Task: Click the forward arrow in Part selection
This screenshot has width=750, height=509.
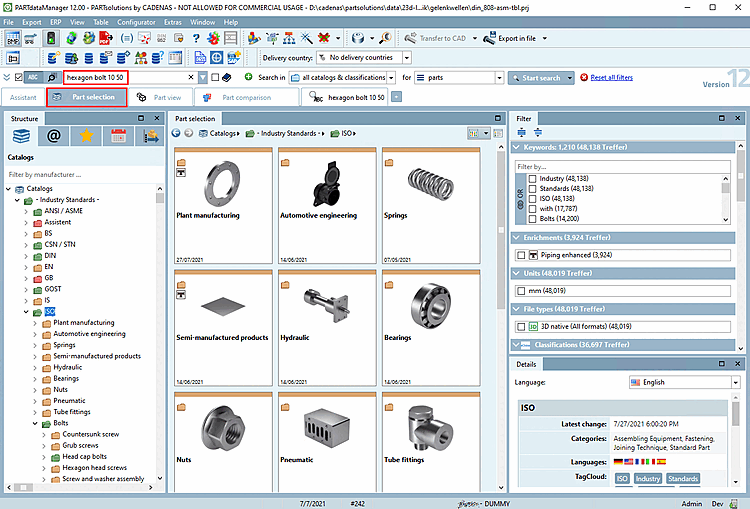Action: (189, 133)
